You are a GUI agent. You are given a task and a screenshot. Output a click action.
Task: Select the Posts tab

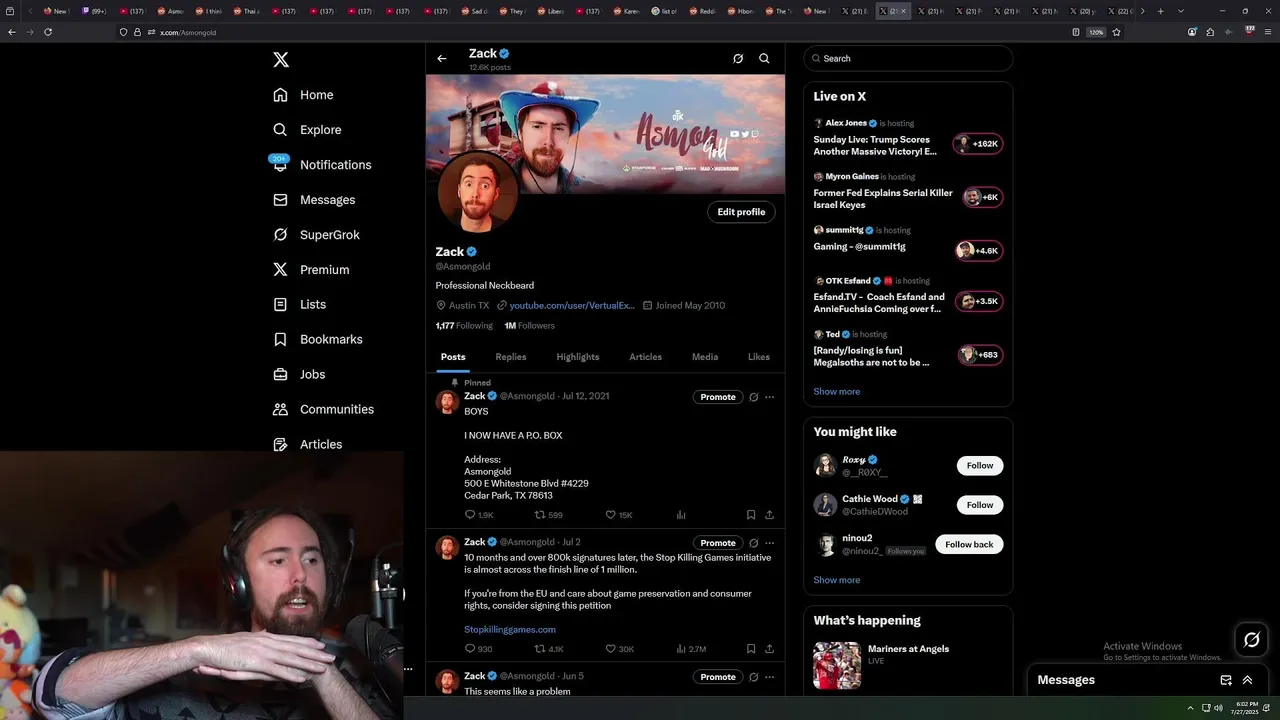(453, 357)
